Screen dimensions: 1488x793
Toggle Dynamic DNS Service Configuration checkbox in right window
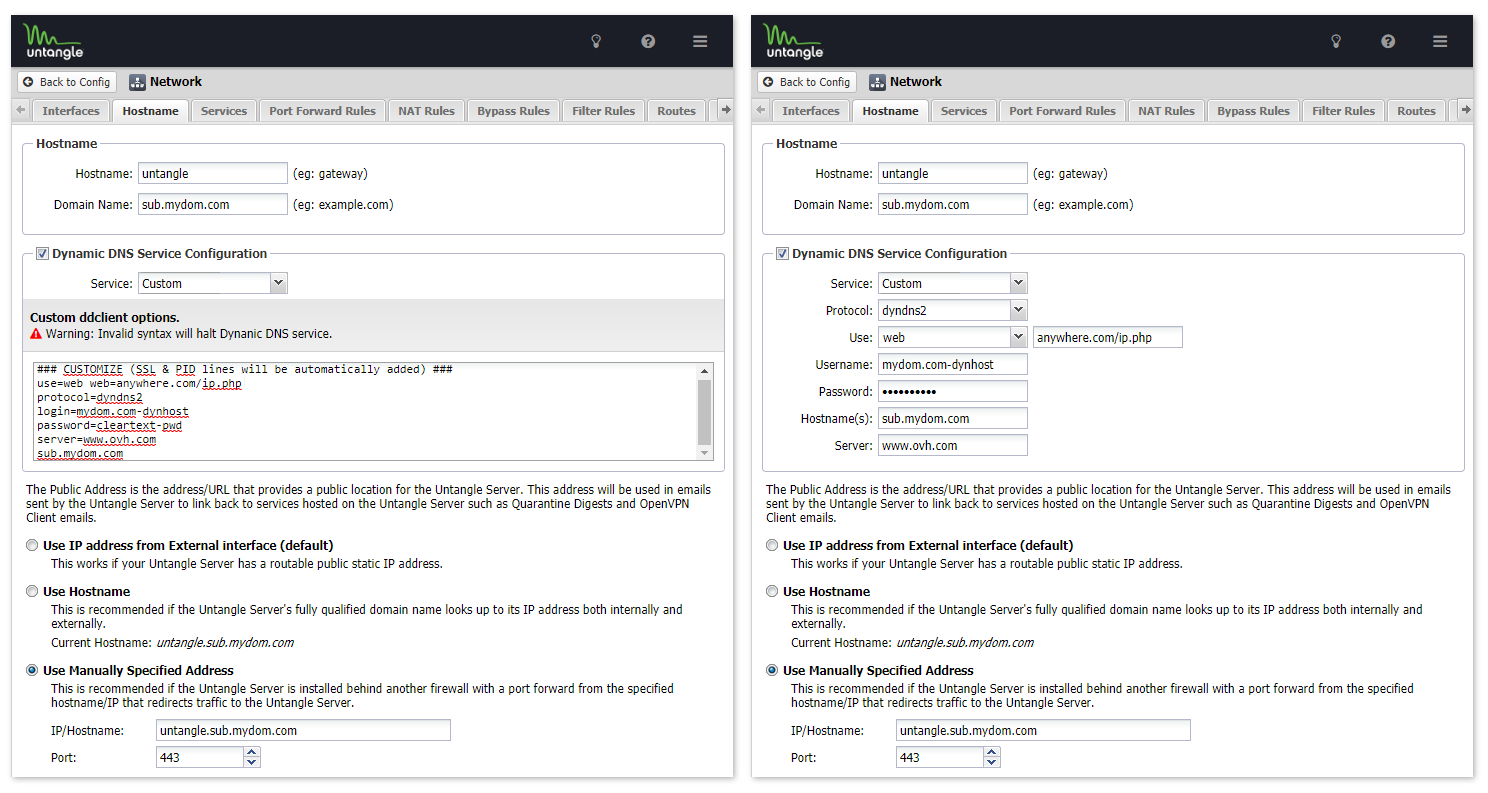[x=782, y=254]
